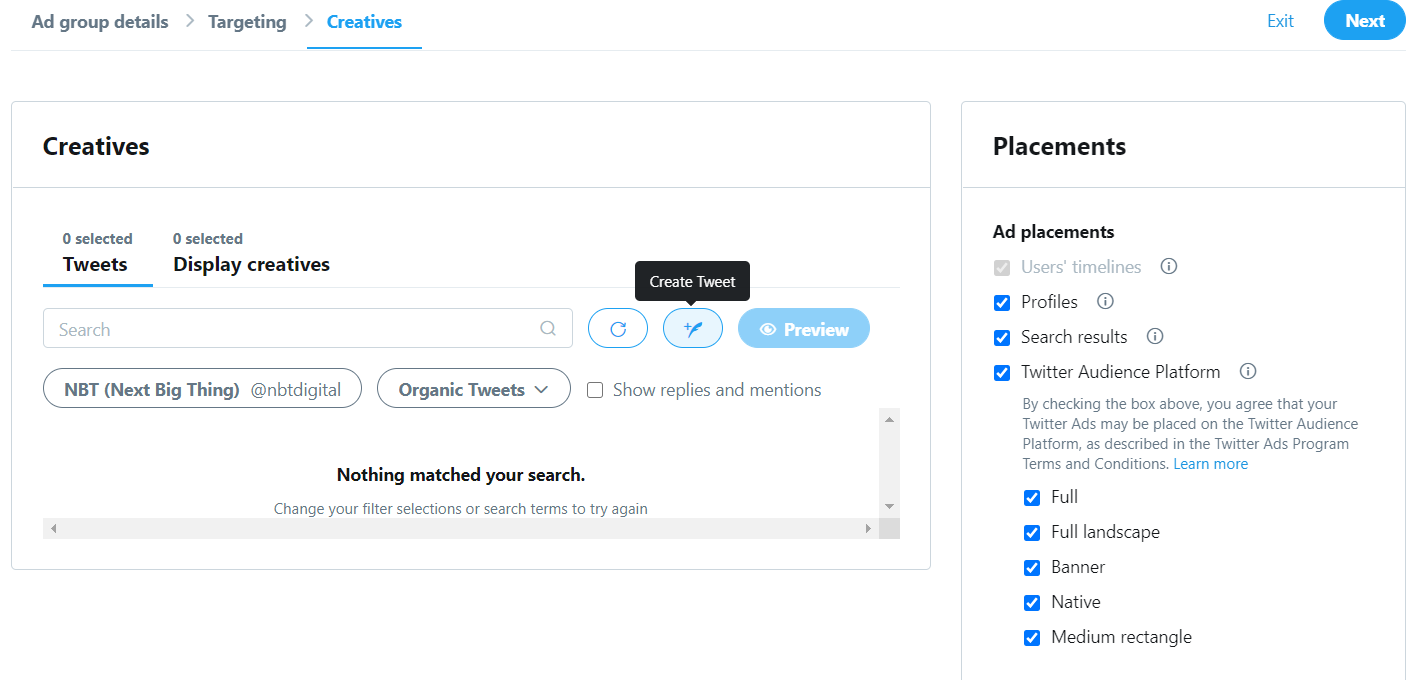
Task: Click the Creatives panel title
Action: tap(96, 147)
